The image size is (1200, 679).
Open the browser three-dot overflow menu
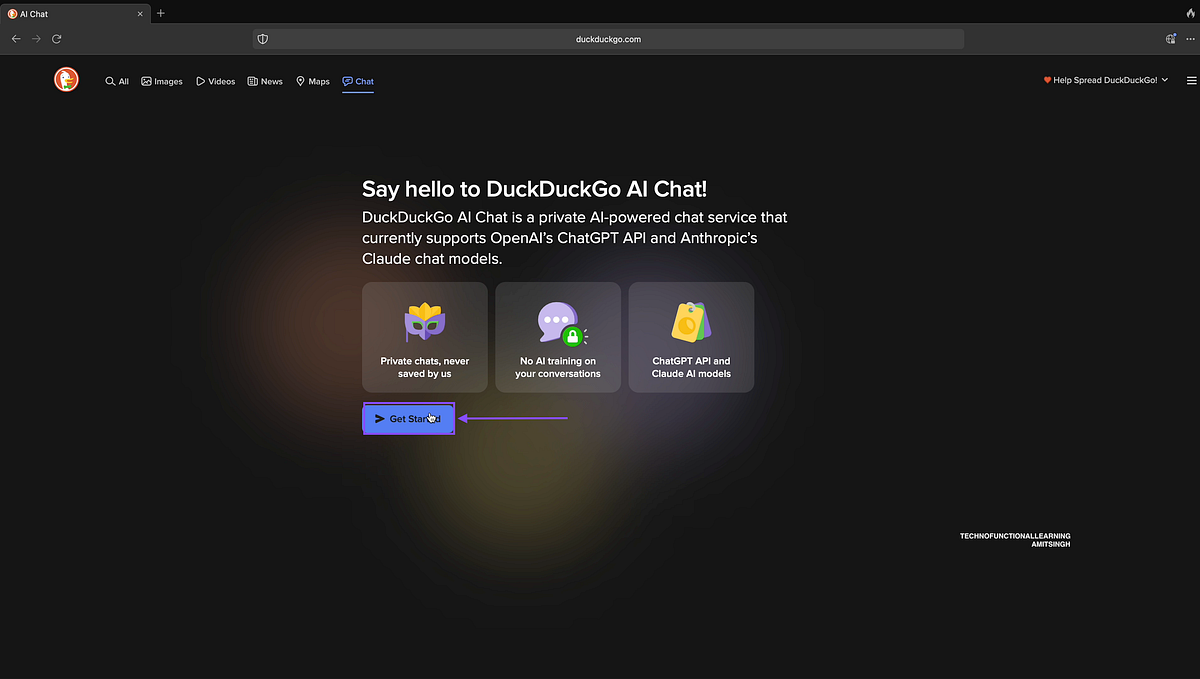tap(1190, 38)
